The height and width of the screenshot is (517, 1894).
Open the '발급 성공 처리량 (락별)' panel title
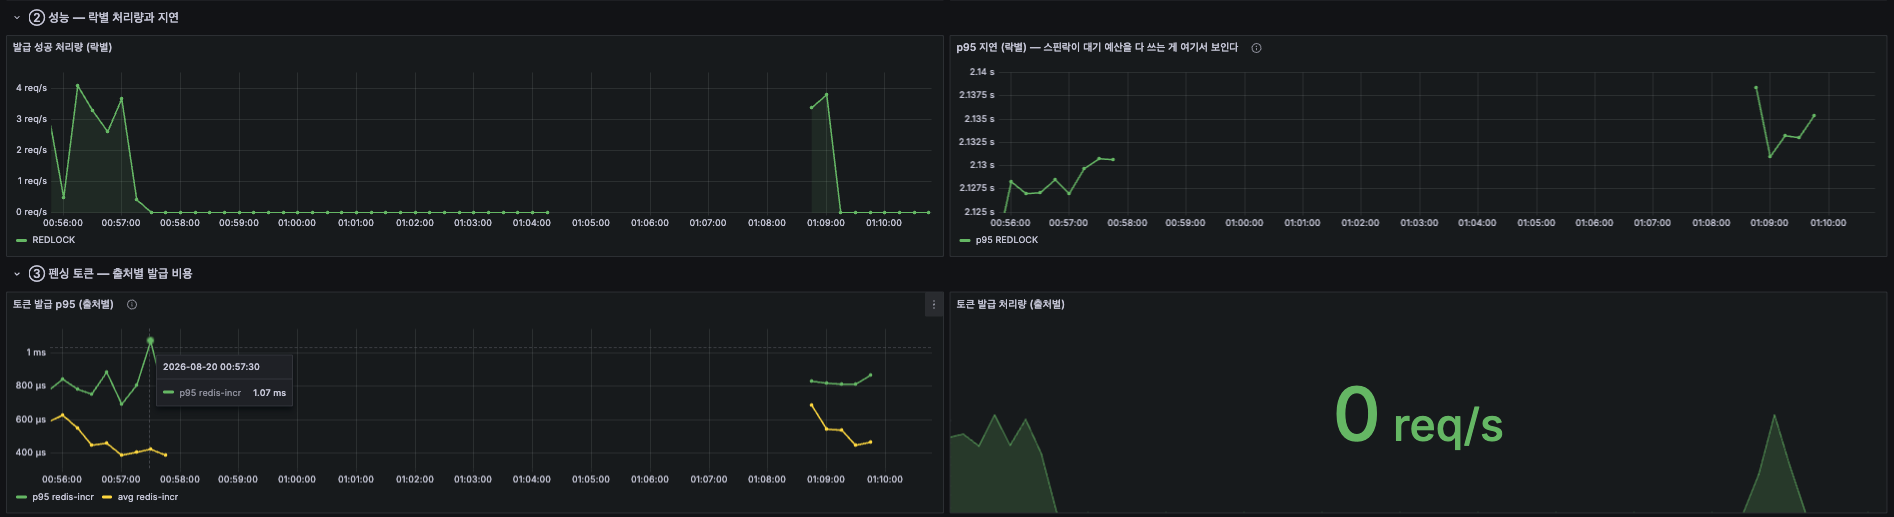tap(62, 48)
